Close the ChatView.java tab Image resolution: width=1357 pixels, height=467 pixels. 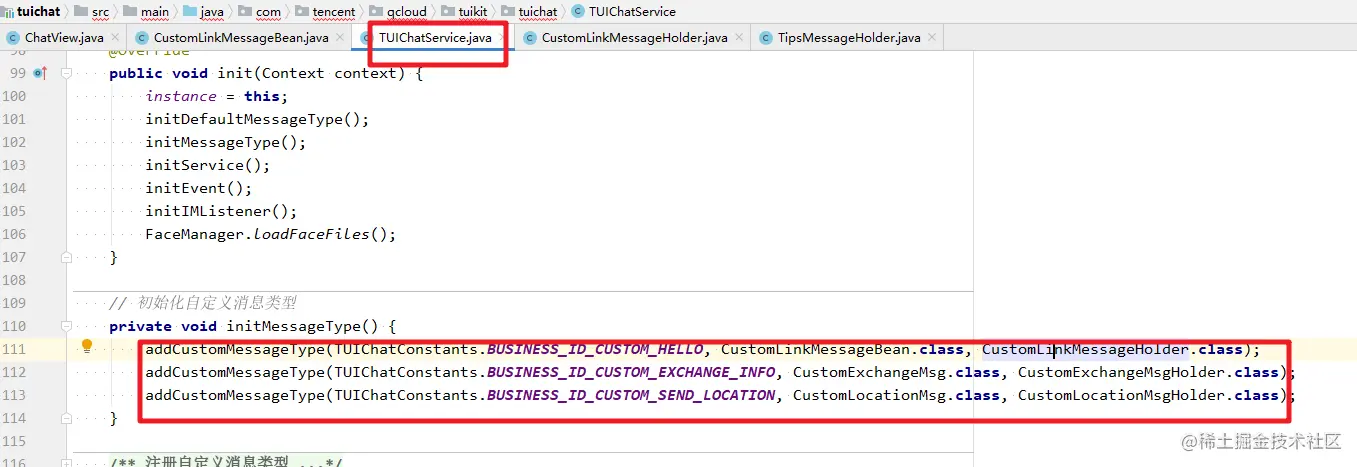pyautogui.click(x=113, y=38)
